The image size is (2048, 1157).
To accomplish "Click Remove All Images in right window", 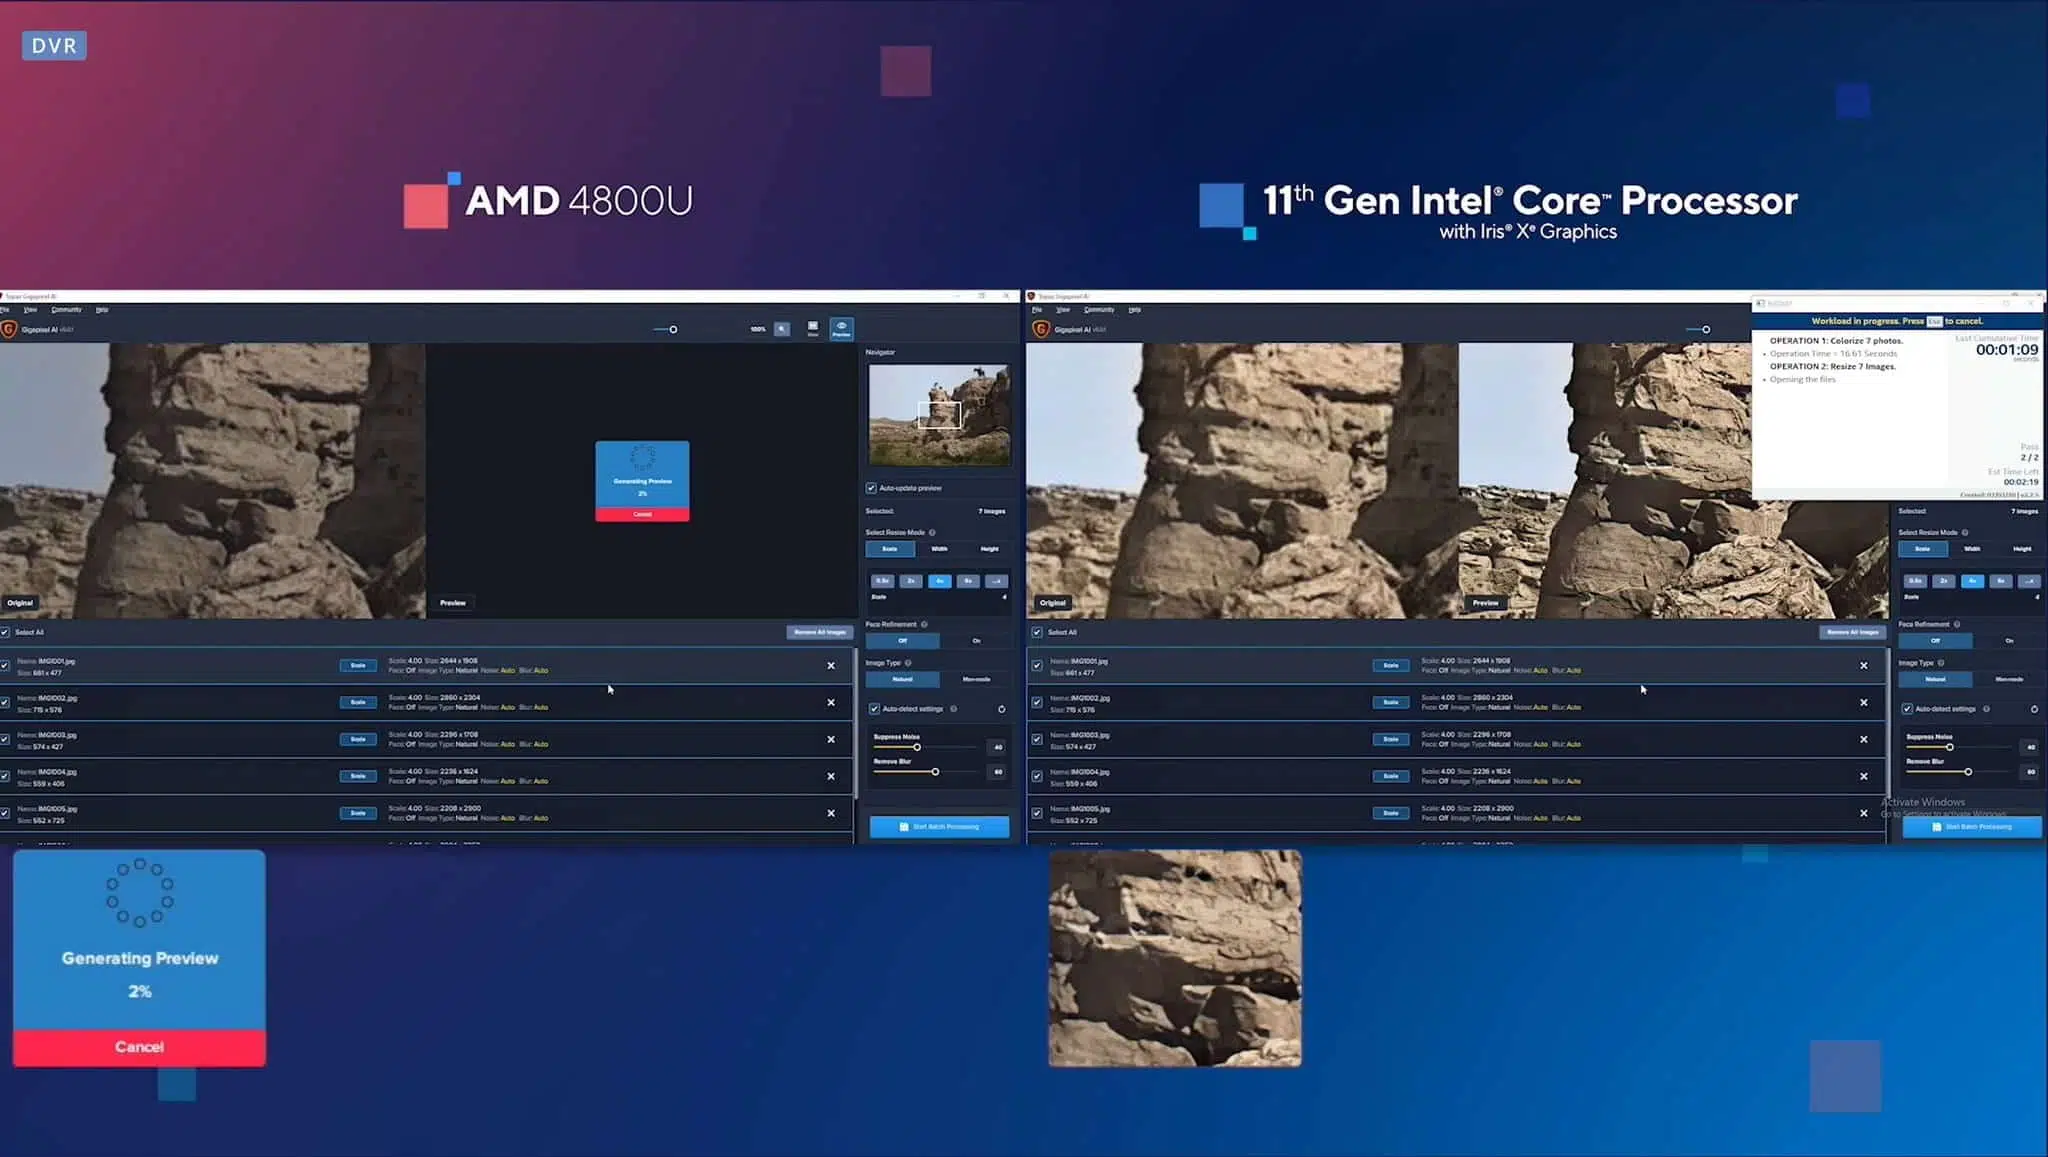I will pyautogui.click(x=1852, y=632).
